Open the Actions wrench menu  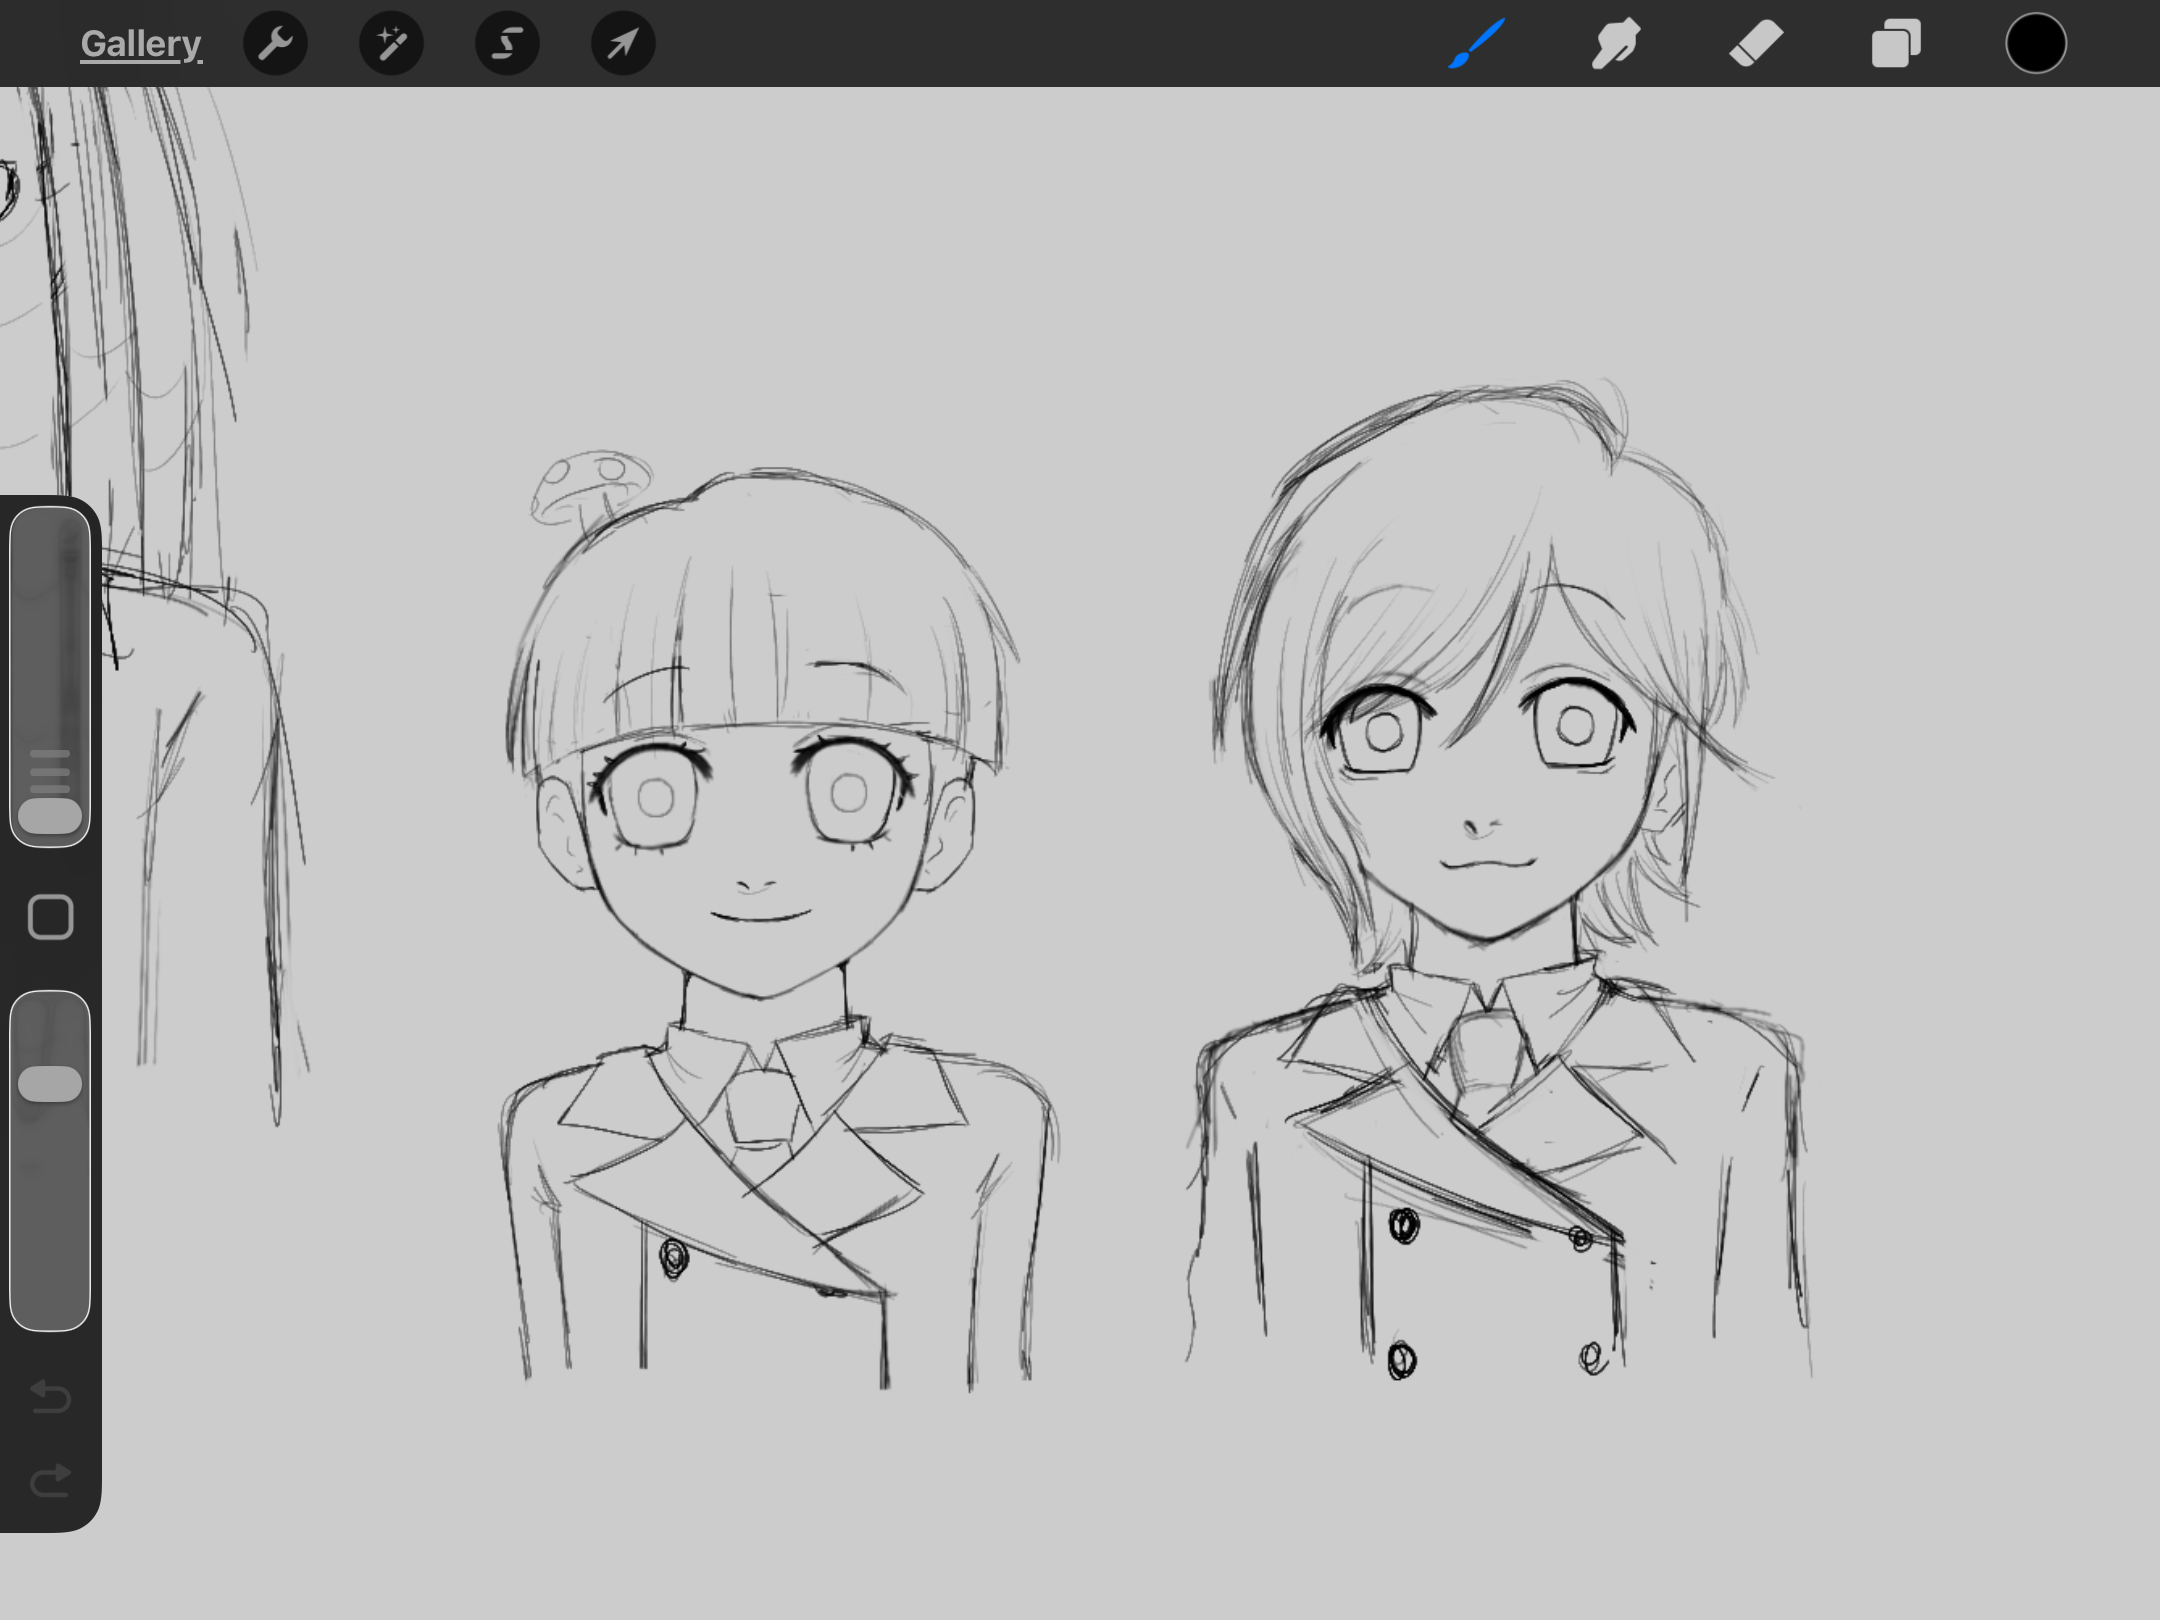(275, 44)
